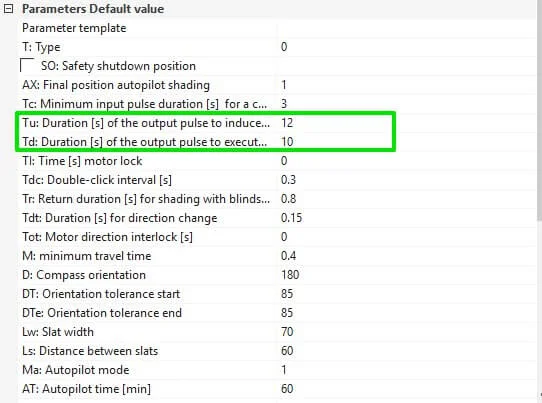Edit Tu output pulse duration value 12

click(287, 123)
